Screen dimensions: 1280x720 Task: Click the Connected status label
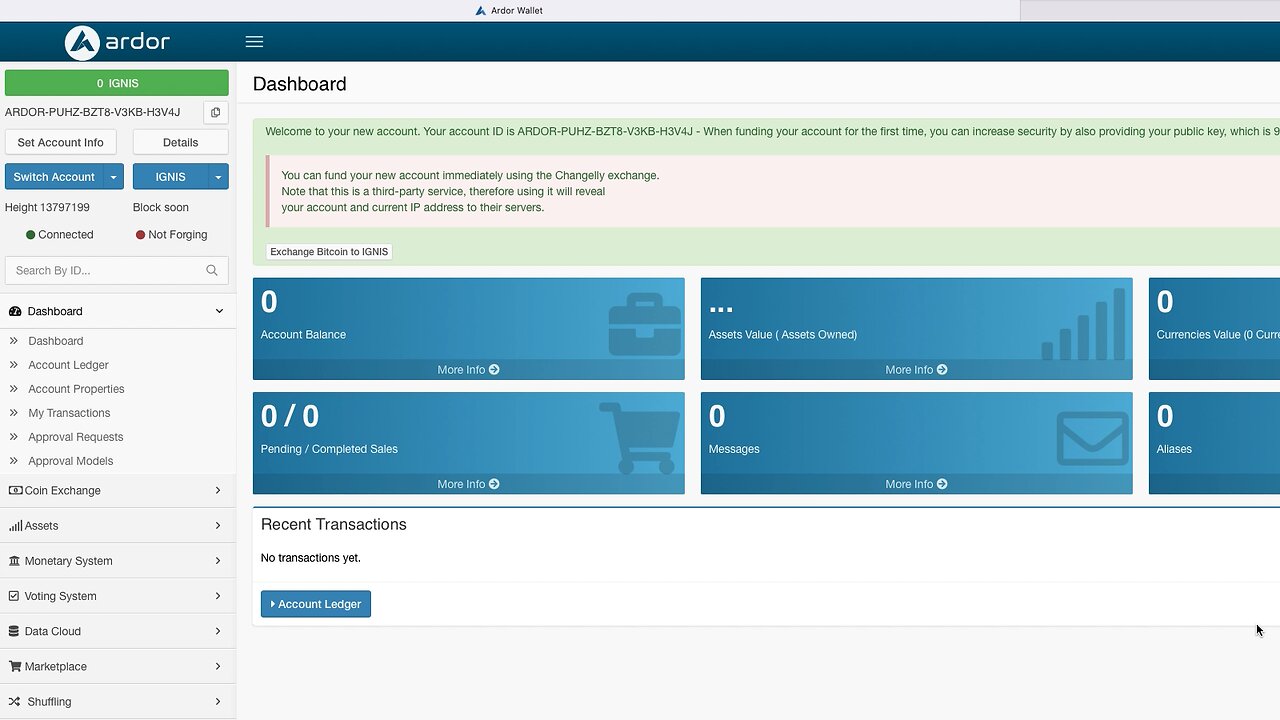pyautogui.click(x=66, y=235)
